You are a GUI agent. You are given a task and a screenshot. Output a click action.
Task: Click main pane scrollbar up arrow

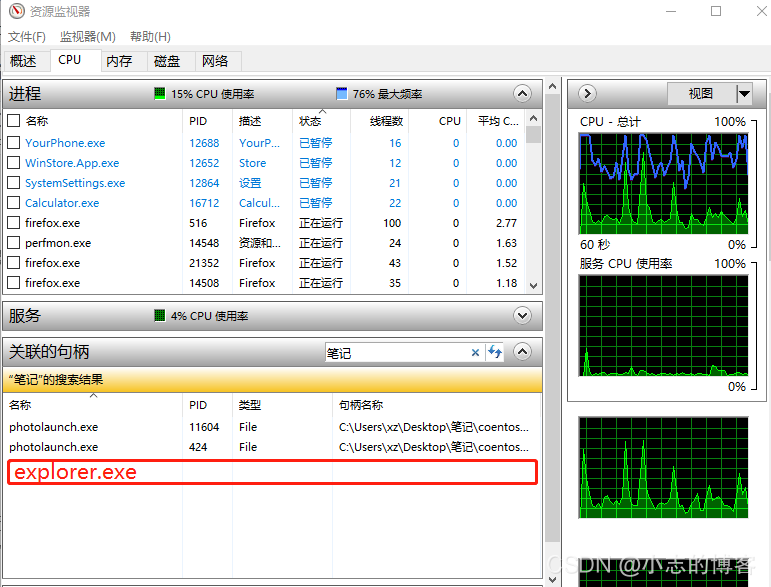pyautogui.click(x=553, y=87)
